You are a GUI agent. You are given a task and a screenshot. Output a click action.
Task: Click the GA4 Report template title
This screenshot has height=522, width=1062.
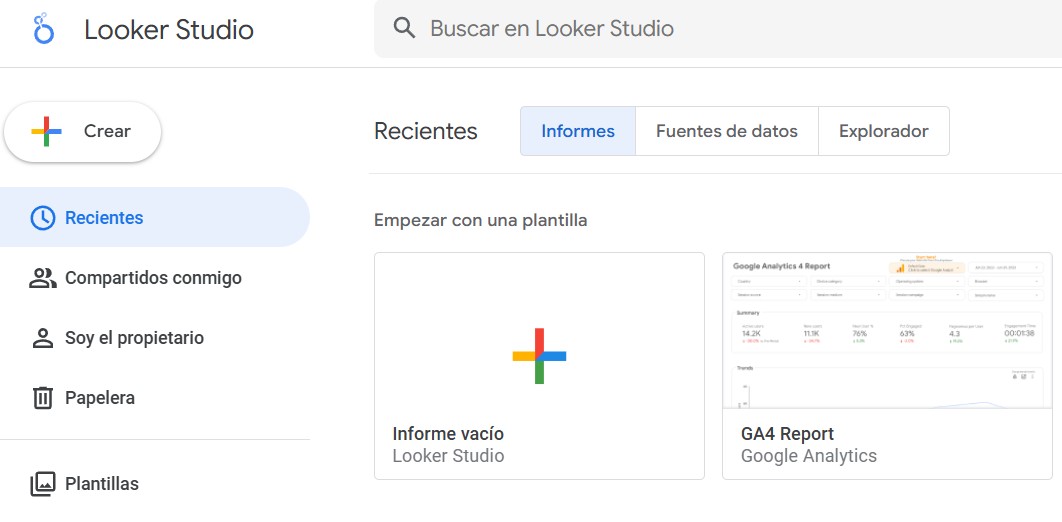point(787,434)
